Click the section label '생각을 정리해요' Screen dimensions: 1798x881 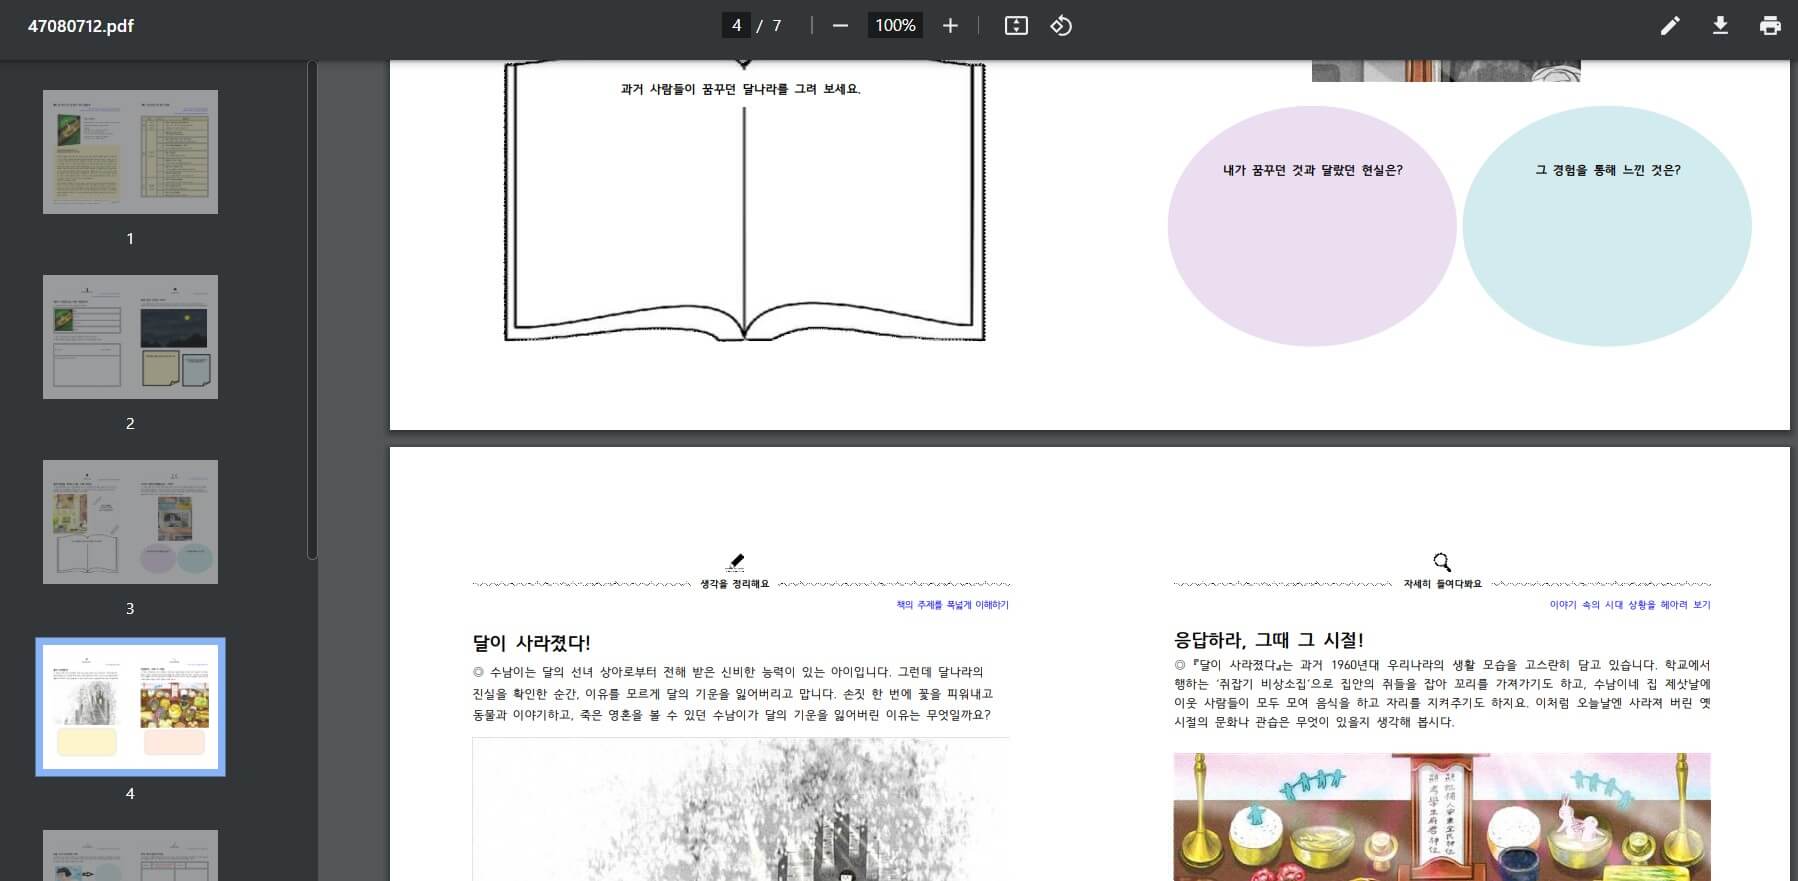click(735, 584)
